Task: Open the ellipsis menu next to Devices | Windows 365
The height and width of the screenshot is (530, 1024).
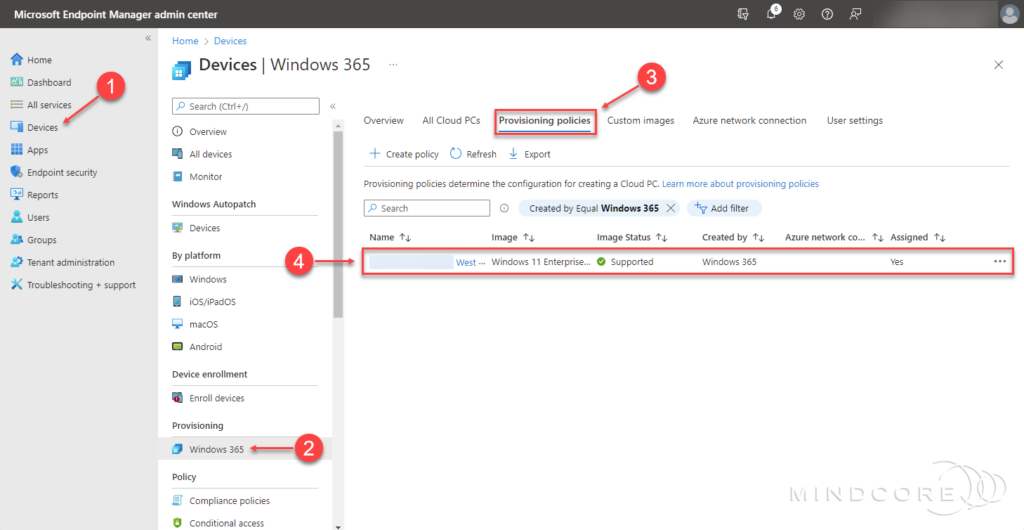Action: 393,65
